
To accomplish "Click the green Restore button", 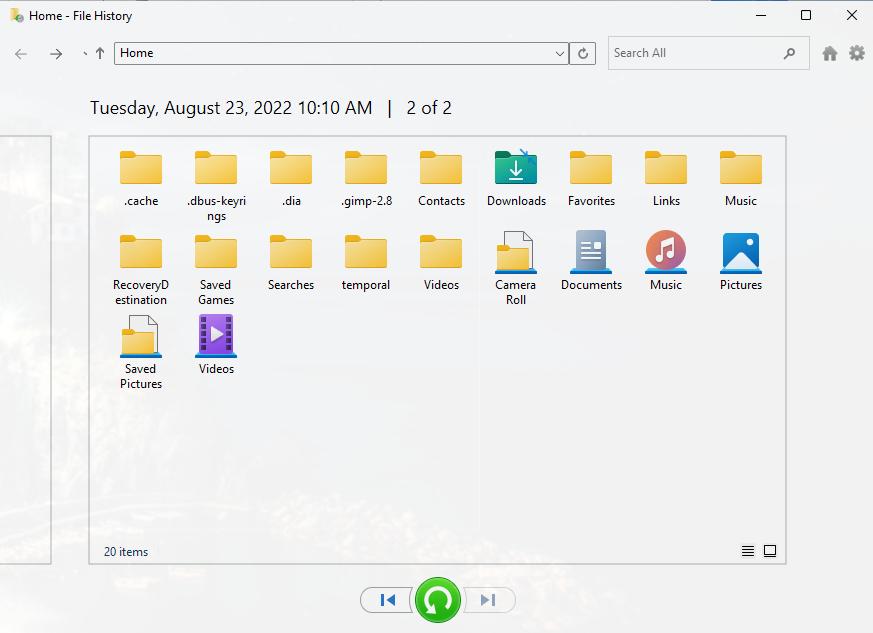I will click(438, 600).
